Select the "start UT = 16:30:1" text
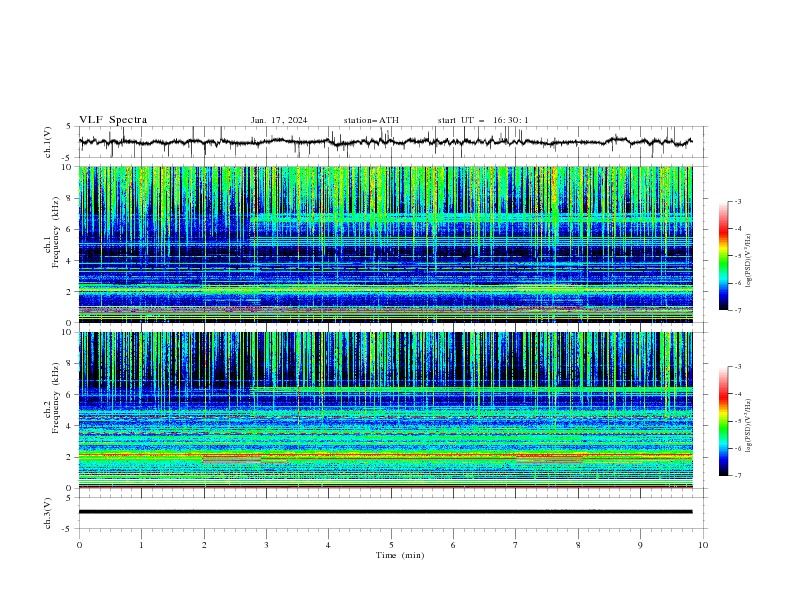The image size is (792, 612). (x=483, y=120)
